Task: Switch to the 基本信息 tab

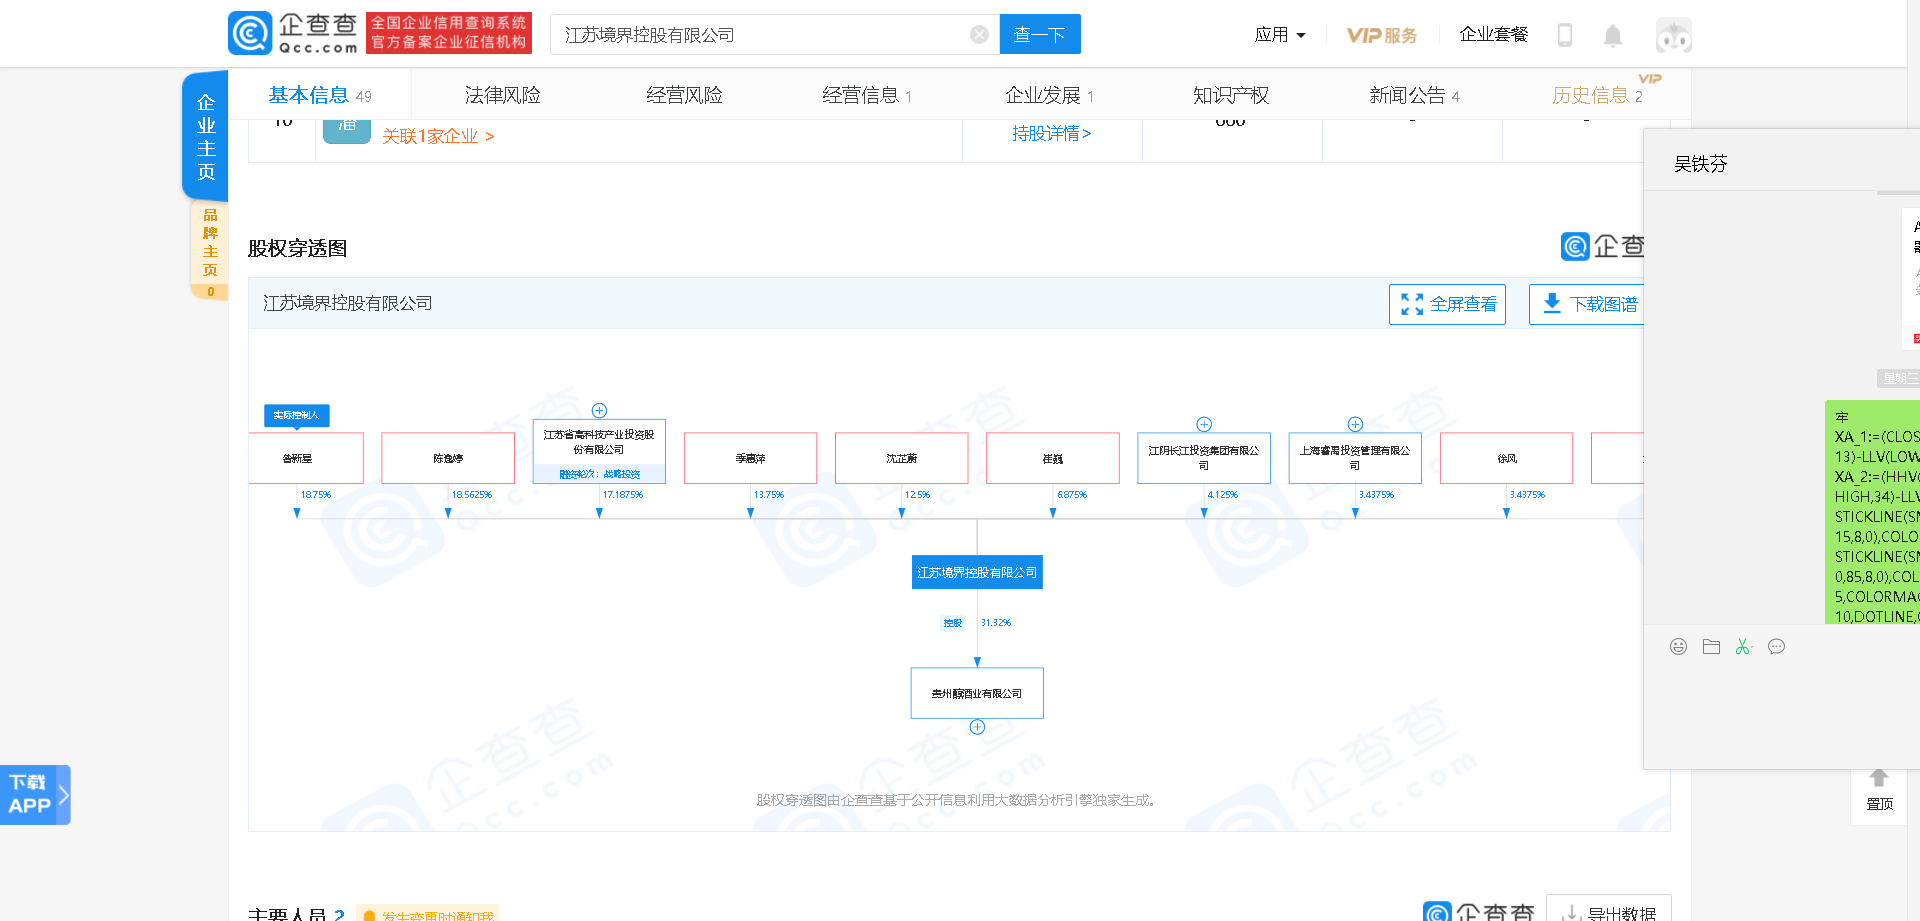Action: click(319, 95)
